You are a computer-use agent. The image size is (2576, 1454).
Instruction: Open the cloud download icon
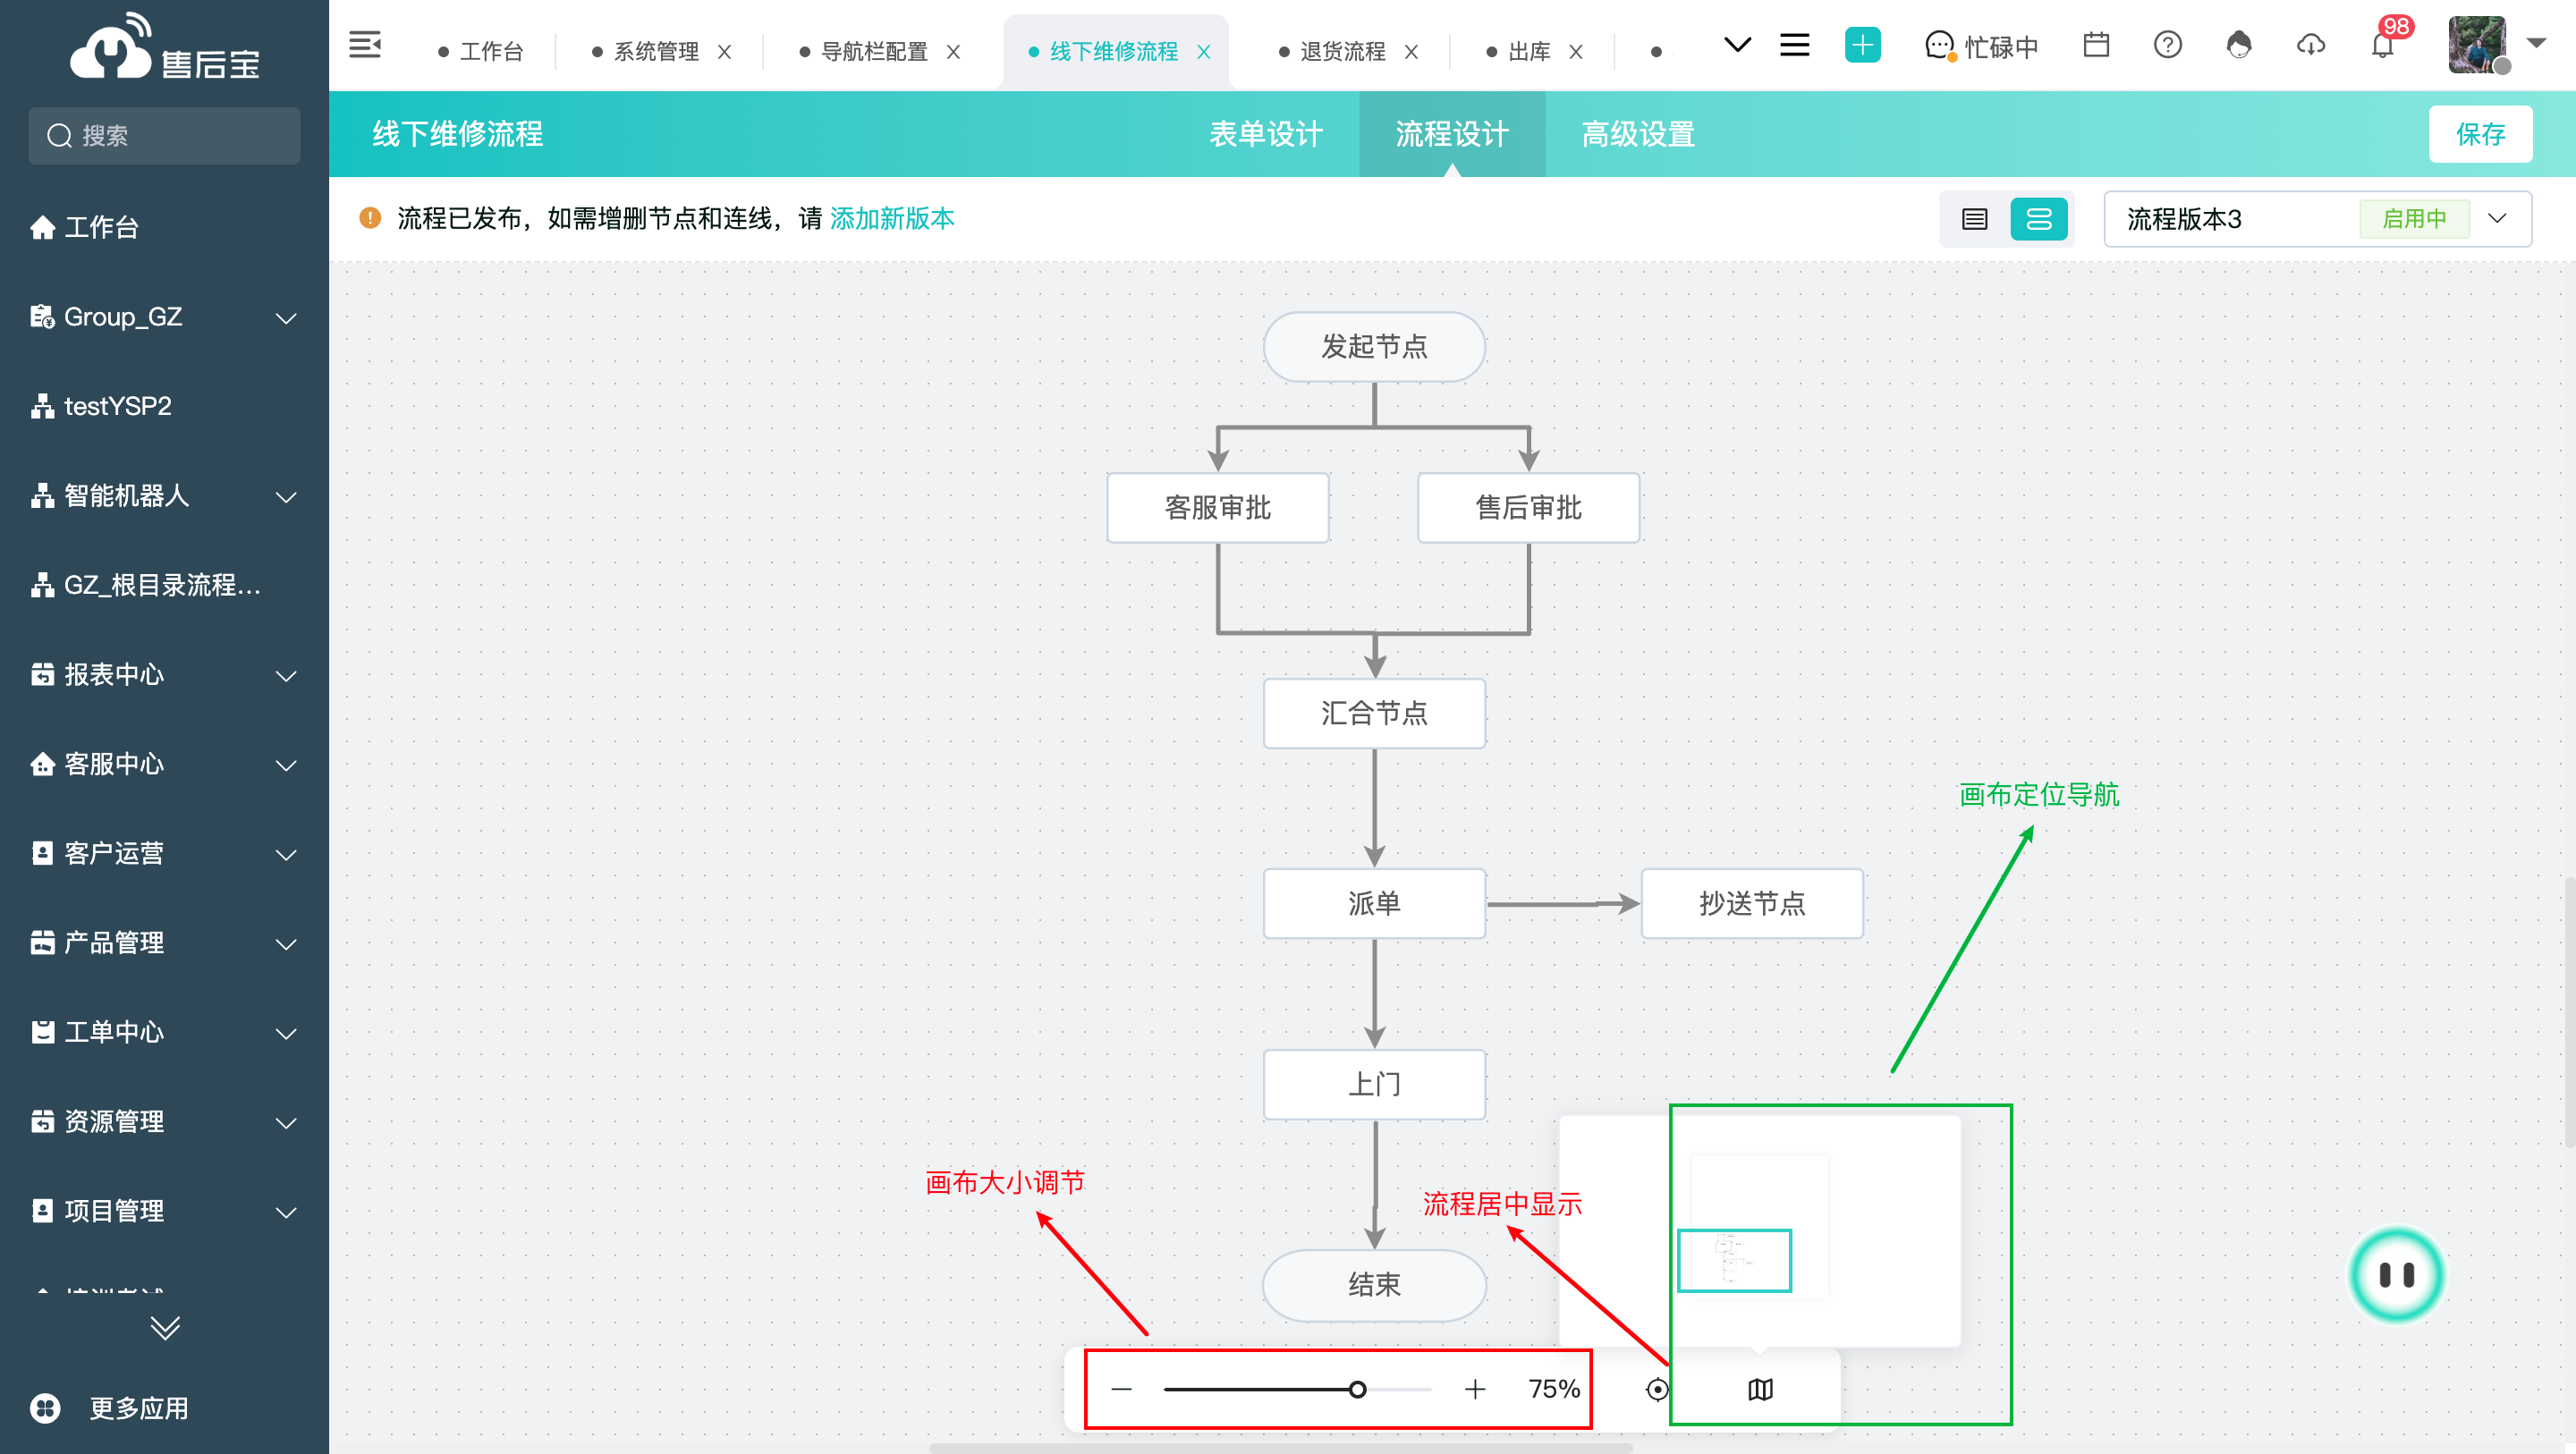2311,46
